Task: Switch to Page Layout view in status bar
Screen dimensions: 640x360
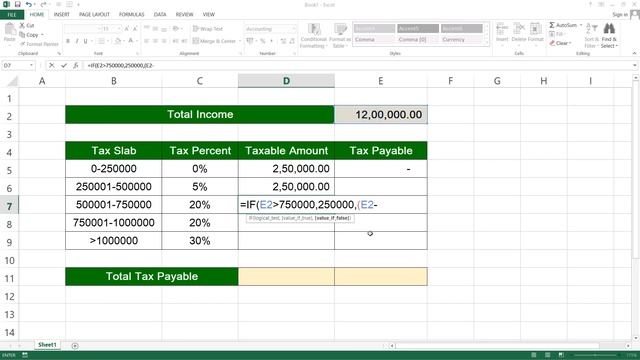Action: (x=548, y=355)
